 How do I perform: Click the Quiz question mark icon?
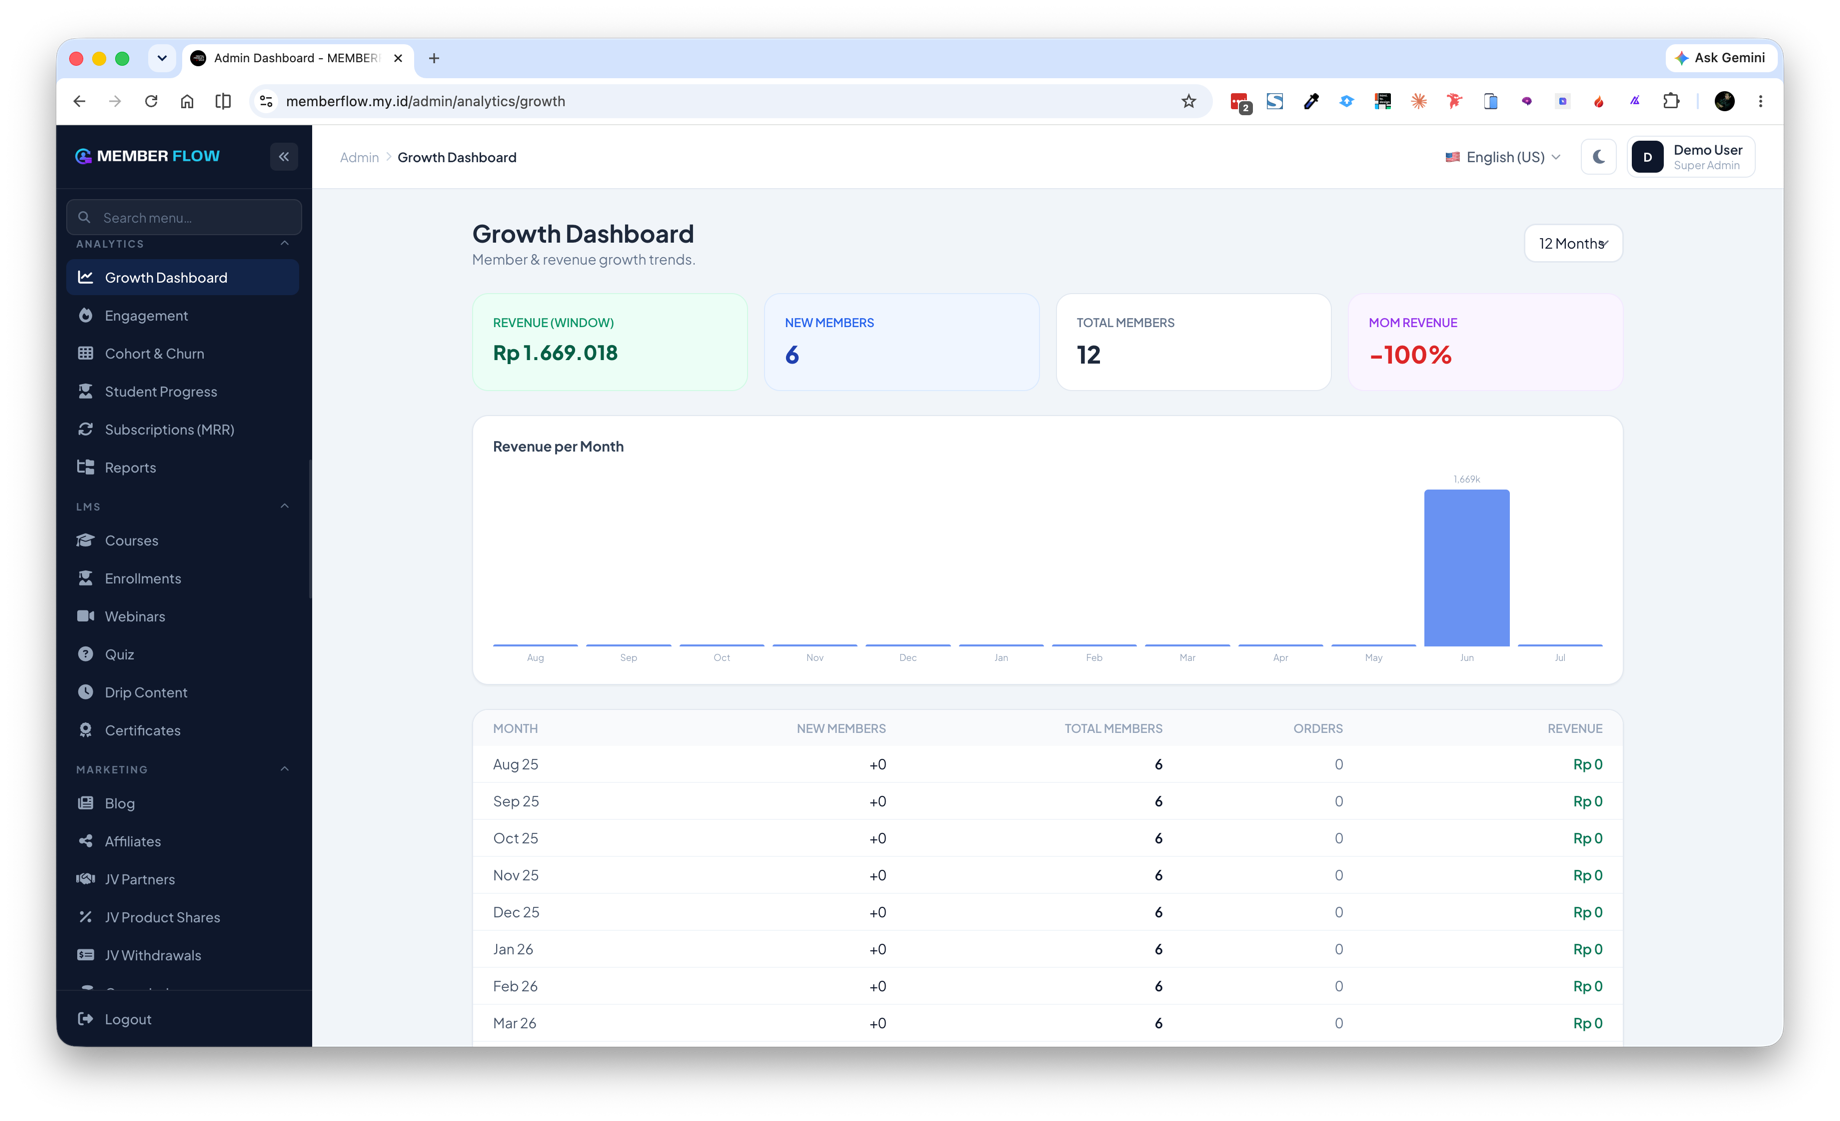86,654
